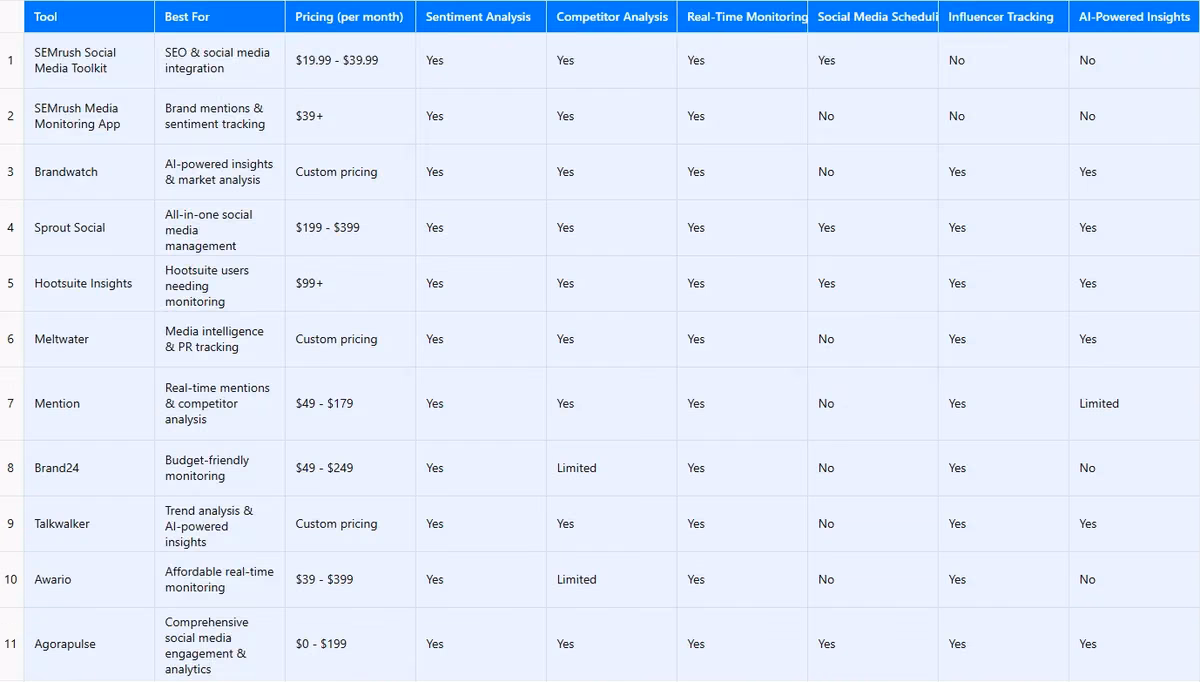This screenshot has width=1200, height=682.
Task: Click Talkwalker's Influencer Tracking Yes cell
Action: [1003, 524]
